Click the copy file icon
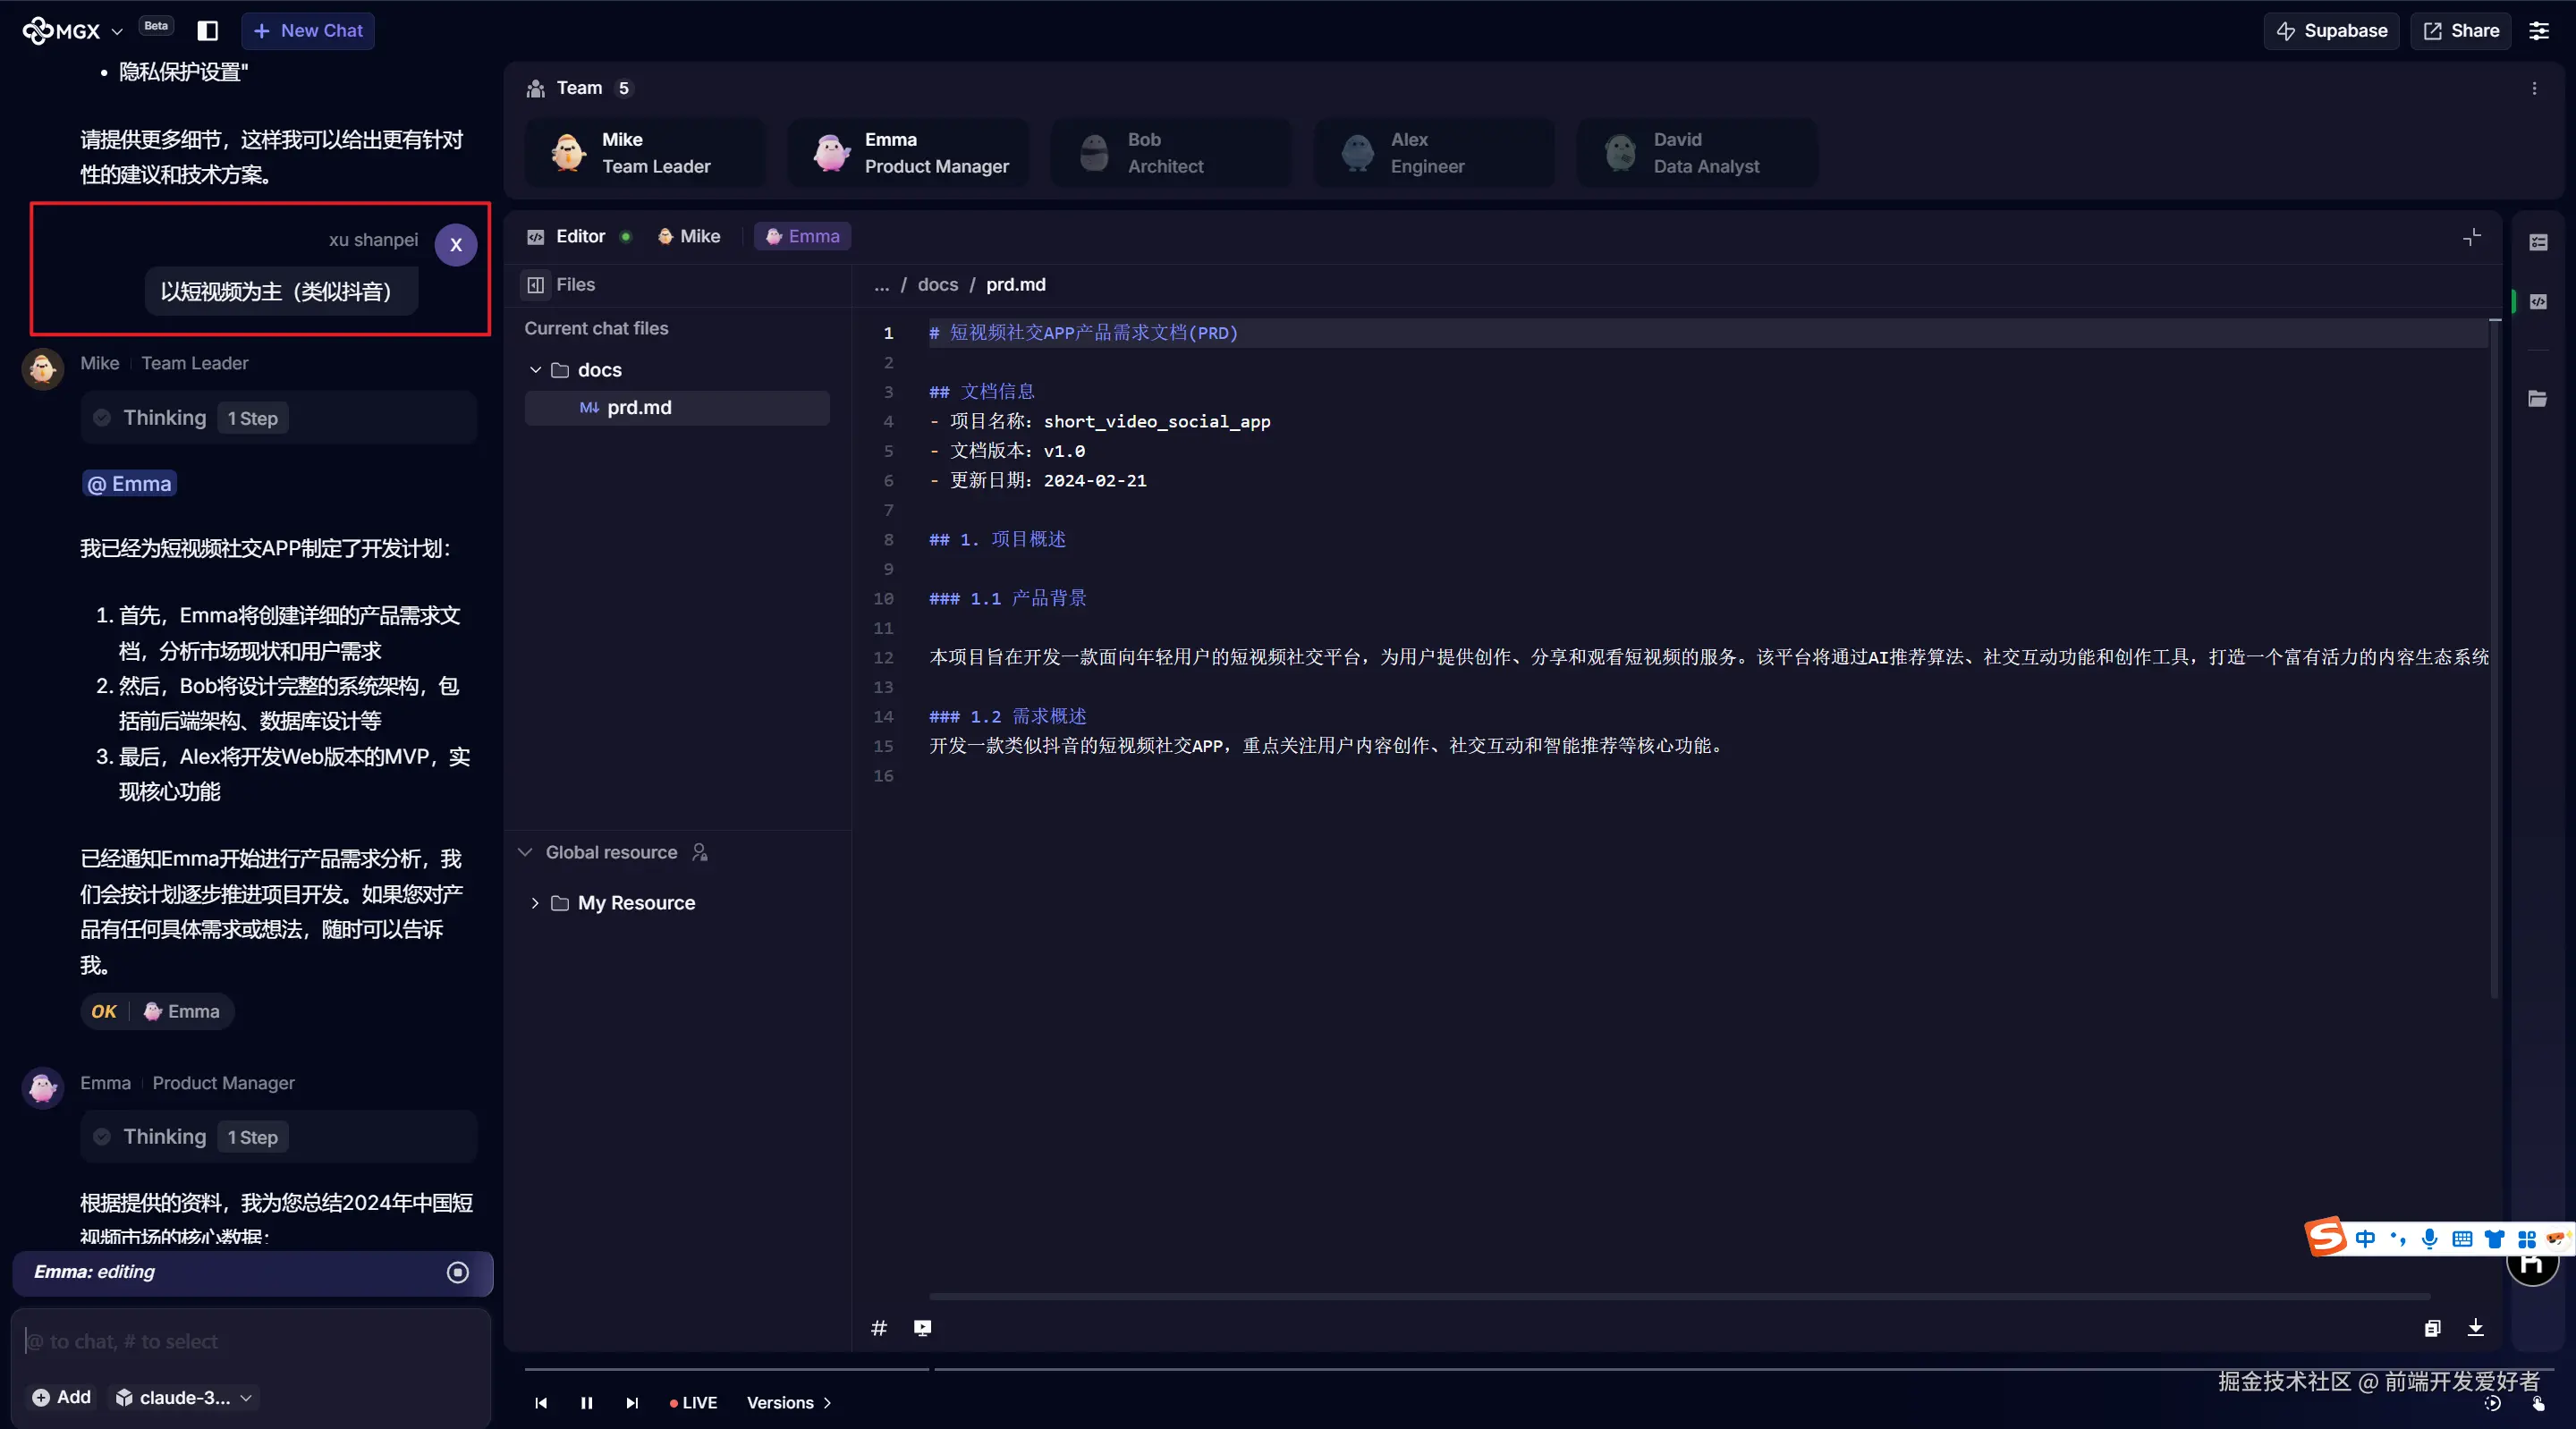 pyautogui.click(x=2432, y=1328)
